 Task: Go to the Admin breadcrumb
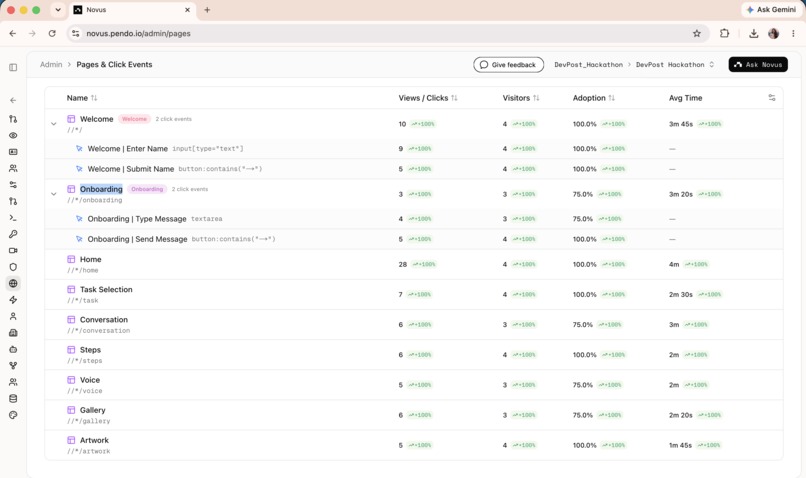point(51,64)
